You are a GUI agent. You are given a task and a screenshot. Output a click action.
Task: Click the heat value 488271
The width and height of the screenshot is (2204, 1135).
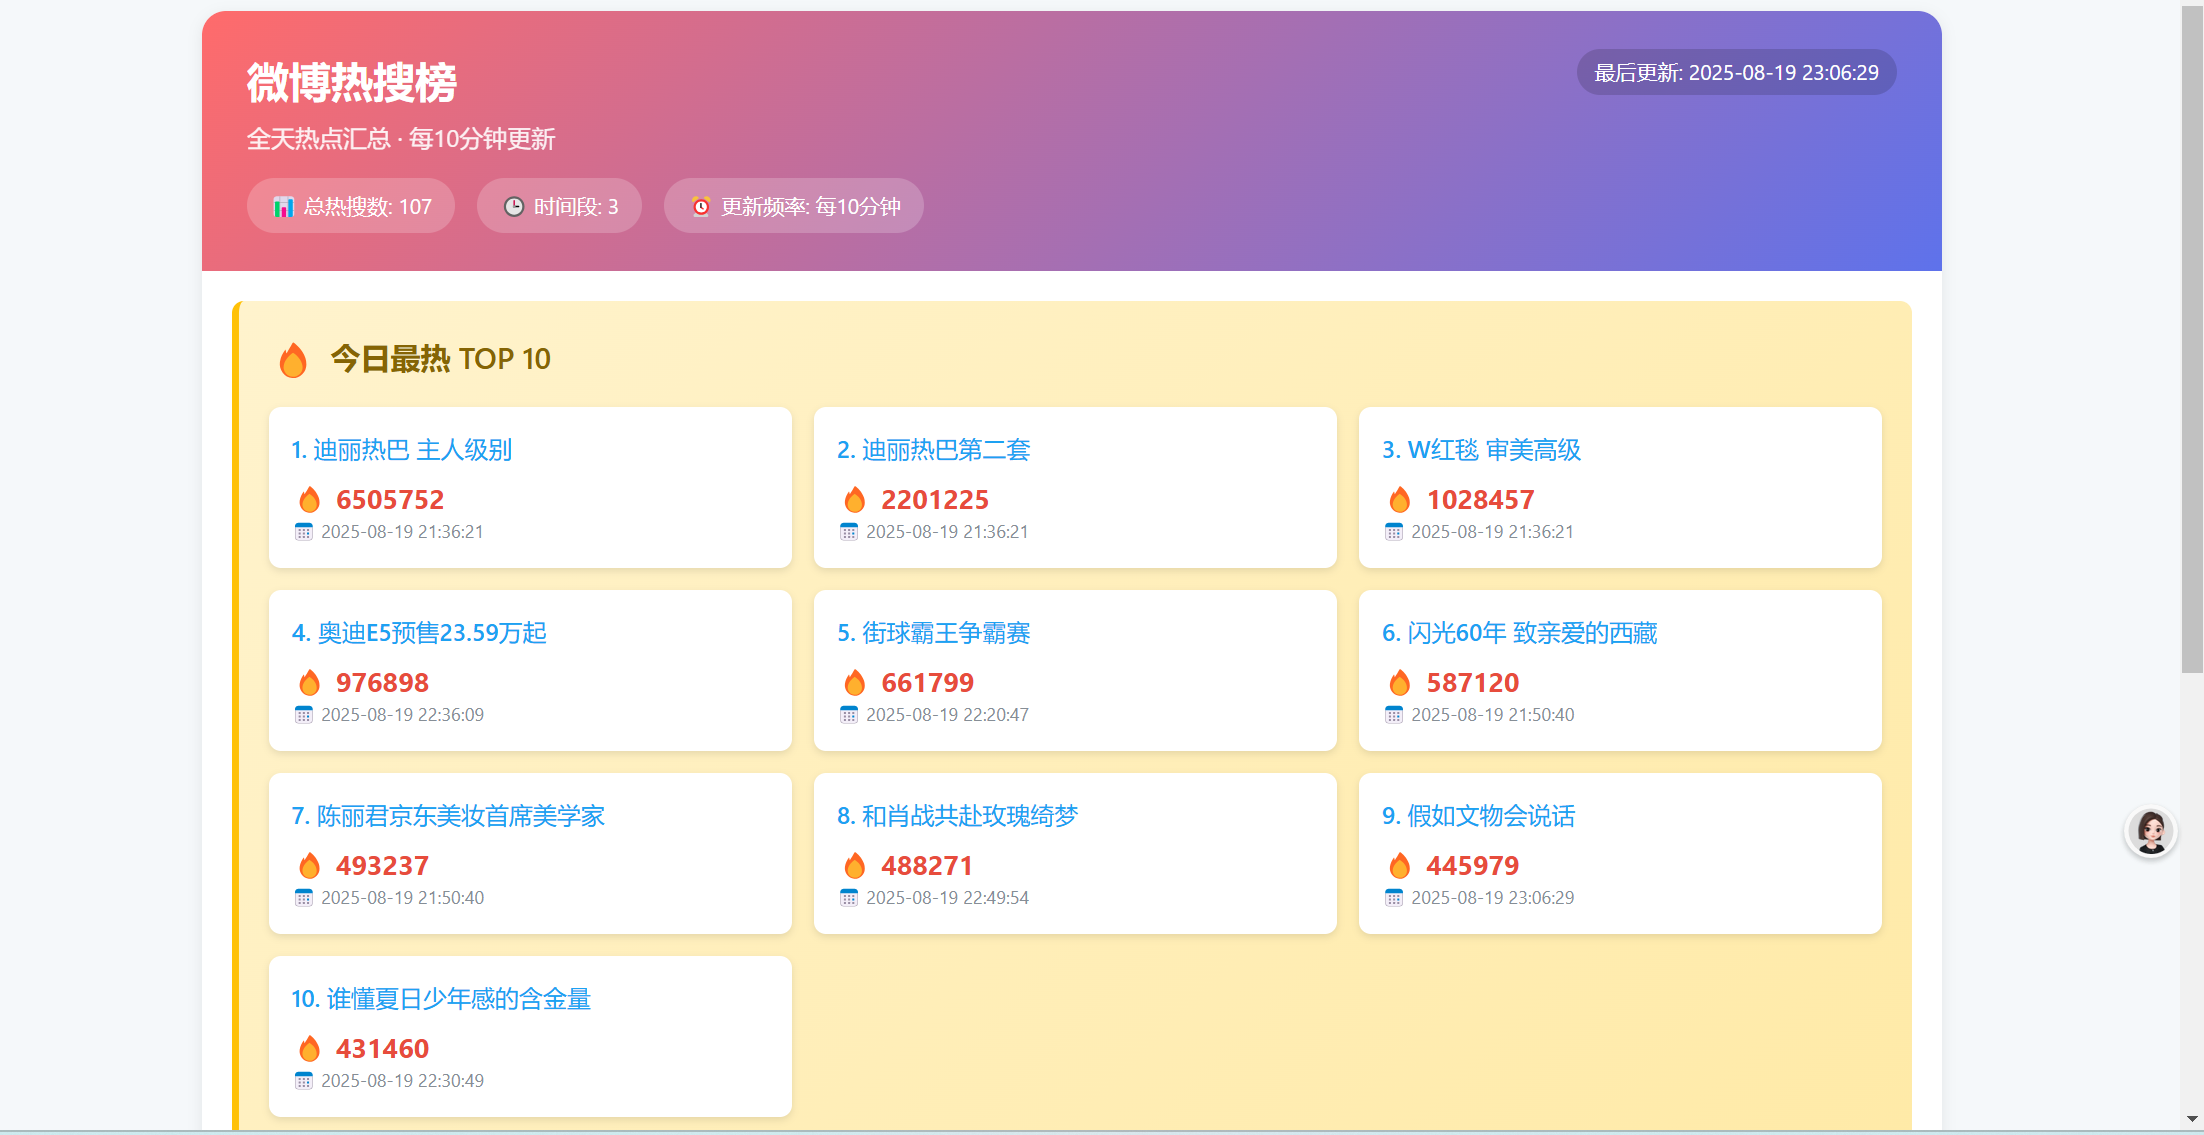[927, 866]
